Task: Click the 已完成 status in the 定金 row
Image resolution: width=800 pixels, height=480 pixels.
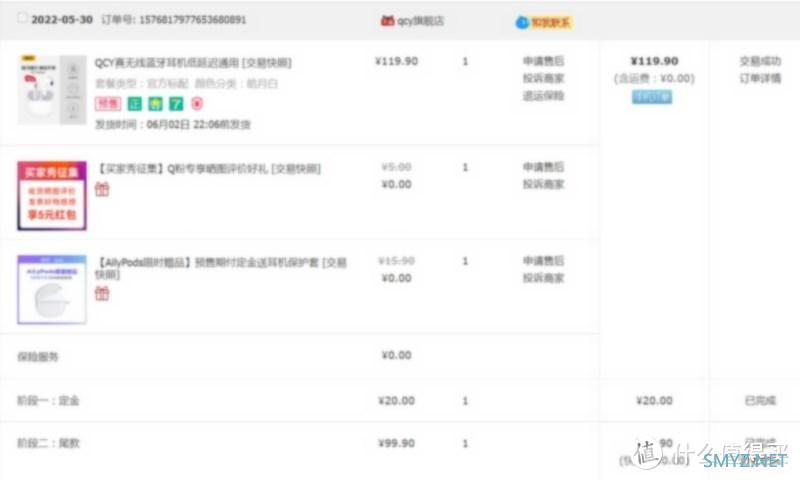Action: (x=760, y=400)
